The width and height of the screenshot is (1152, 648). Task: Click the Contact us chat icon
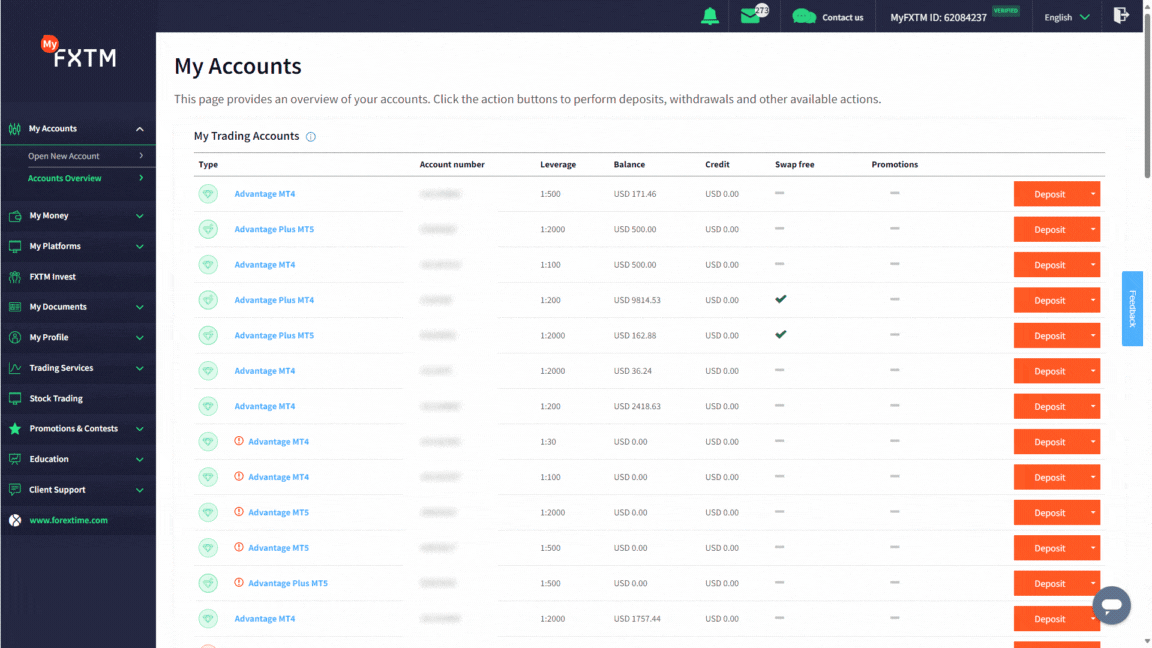click(804, 16)
